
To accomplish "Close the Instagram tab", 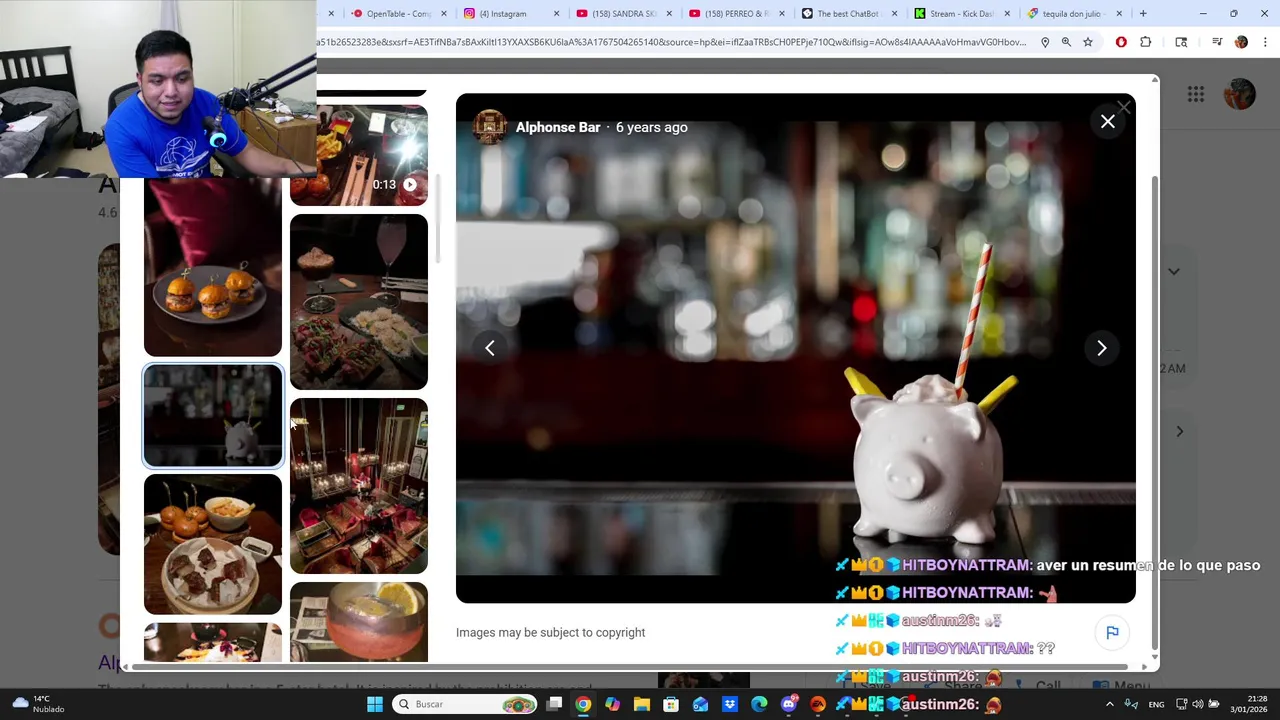I will [x=556, y=14].
